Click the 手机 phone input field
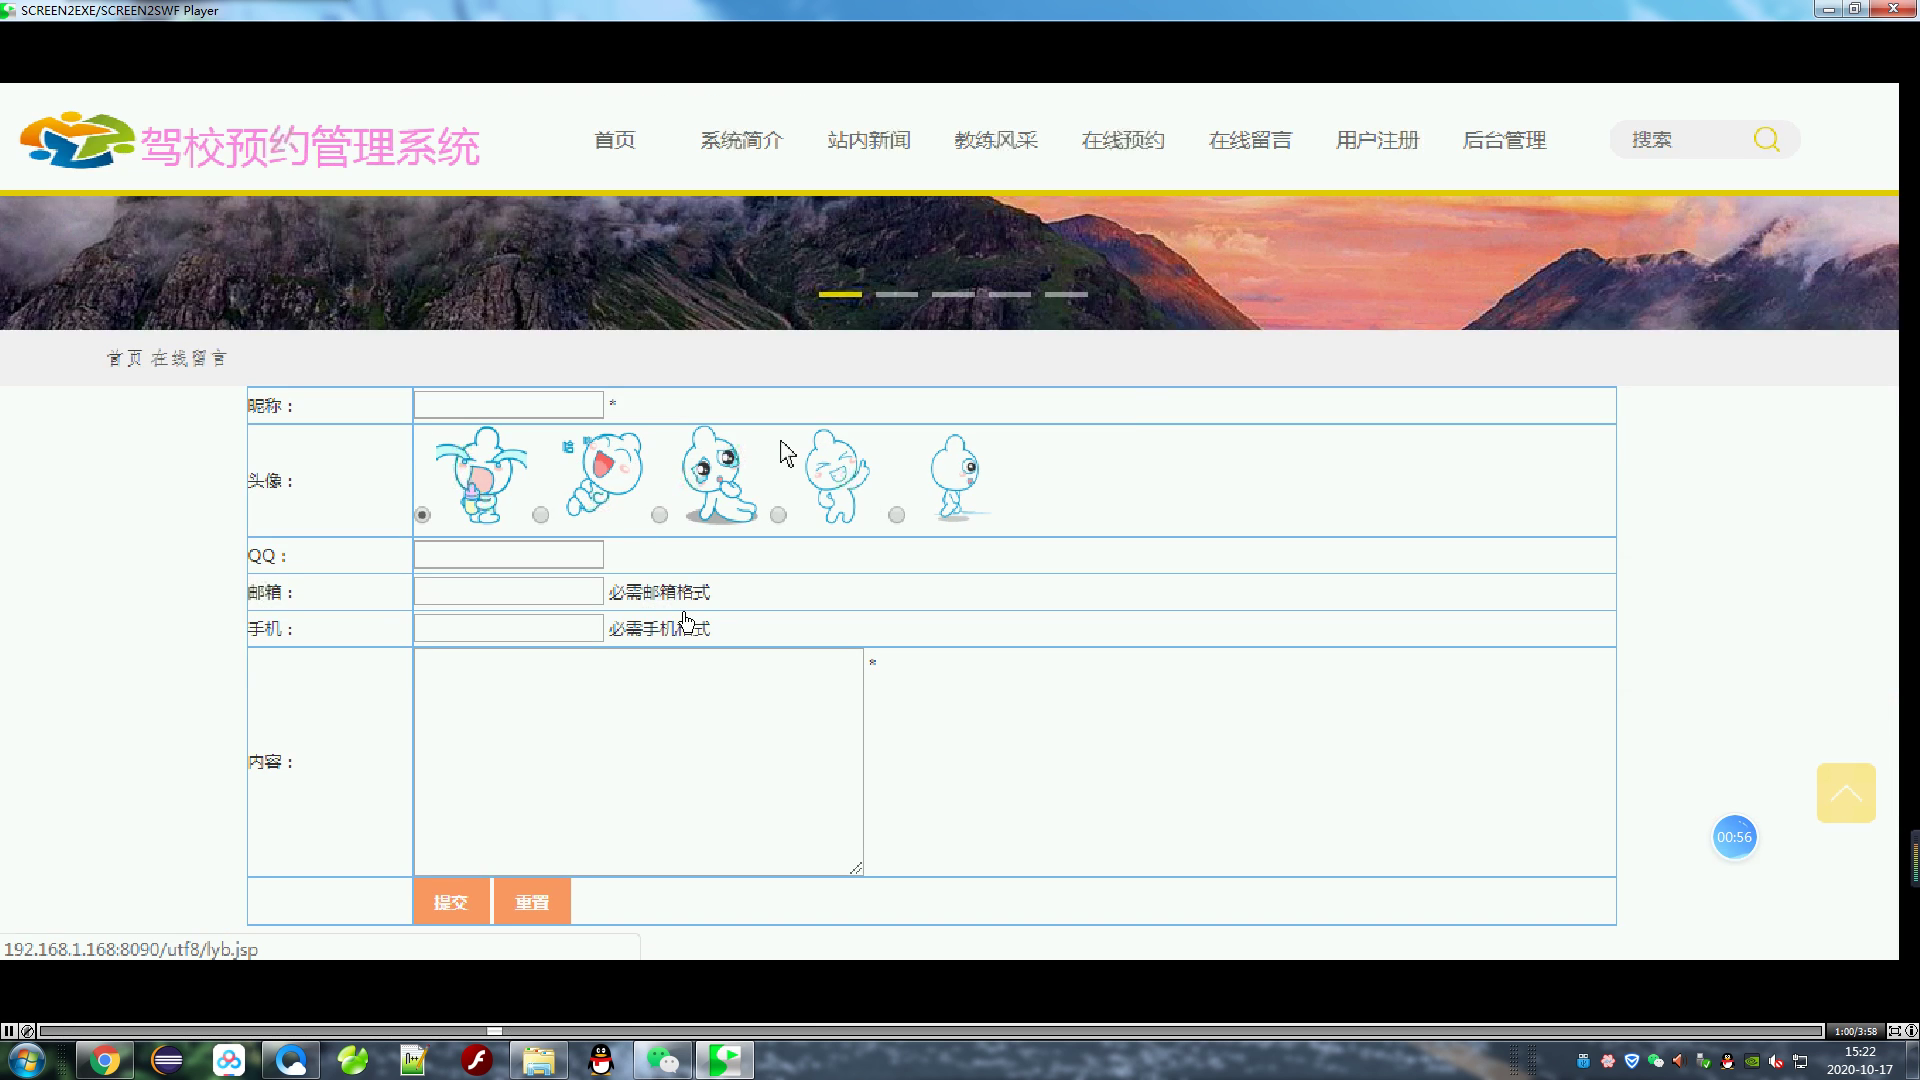 click(x=508, y=628)
